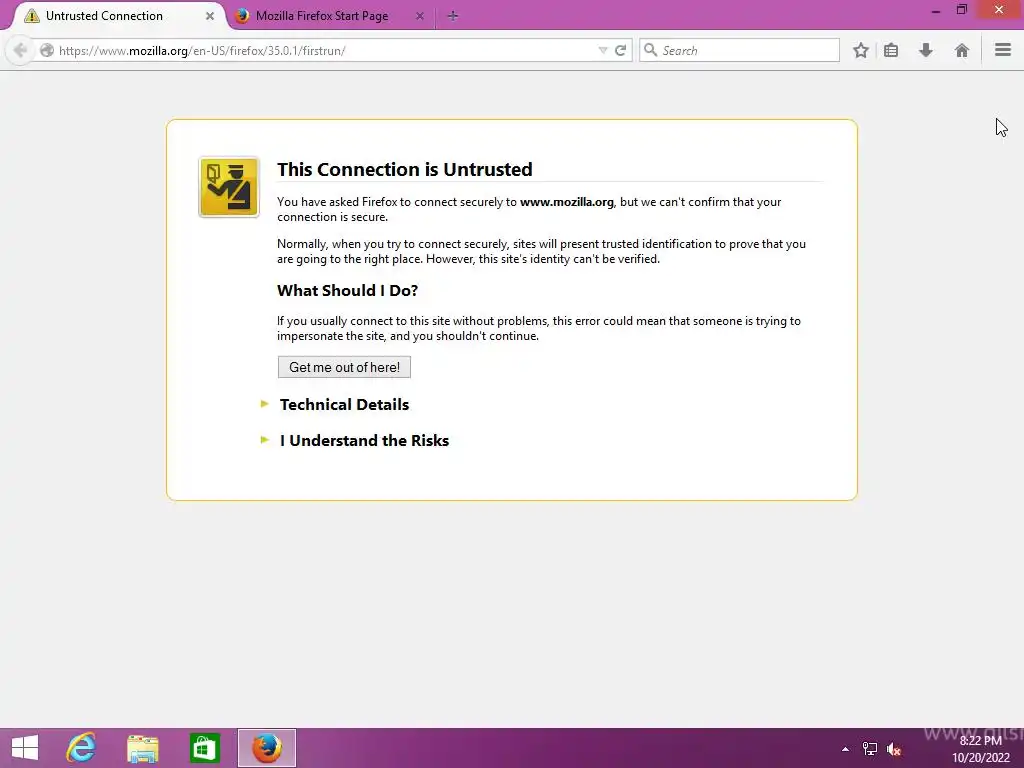Open the Downloads arrow icon
This screenshot has height=768, width=1024.
point(925,50)
